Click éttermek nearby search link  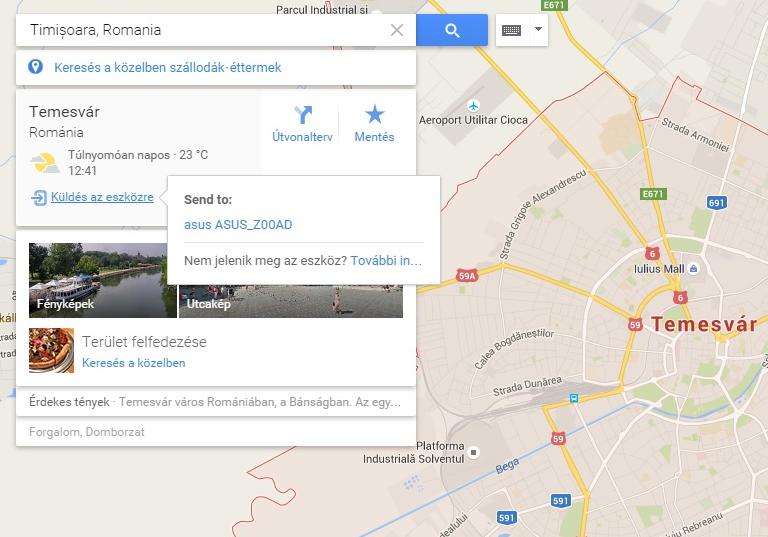(256, 67)
